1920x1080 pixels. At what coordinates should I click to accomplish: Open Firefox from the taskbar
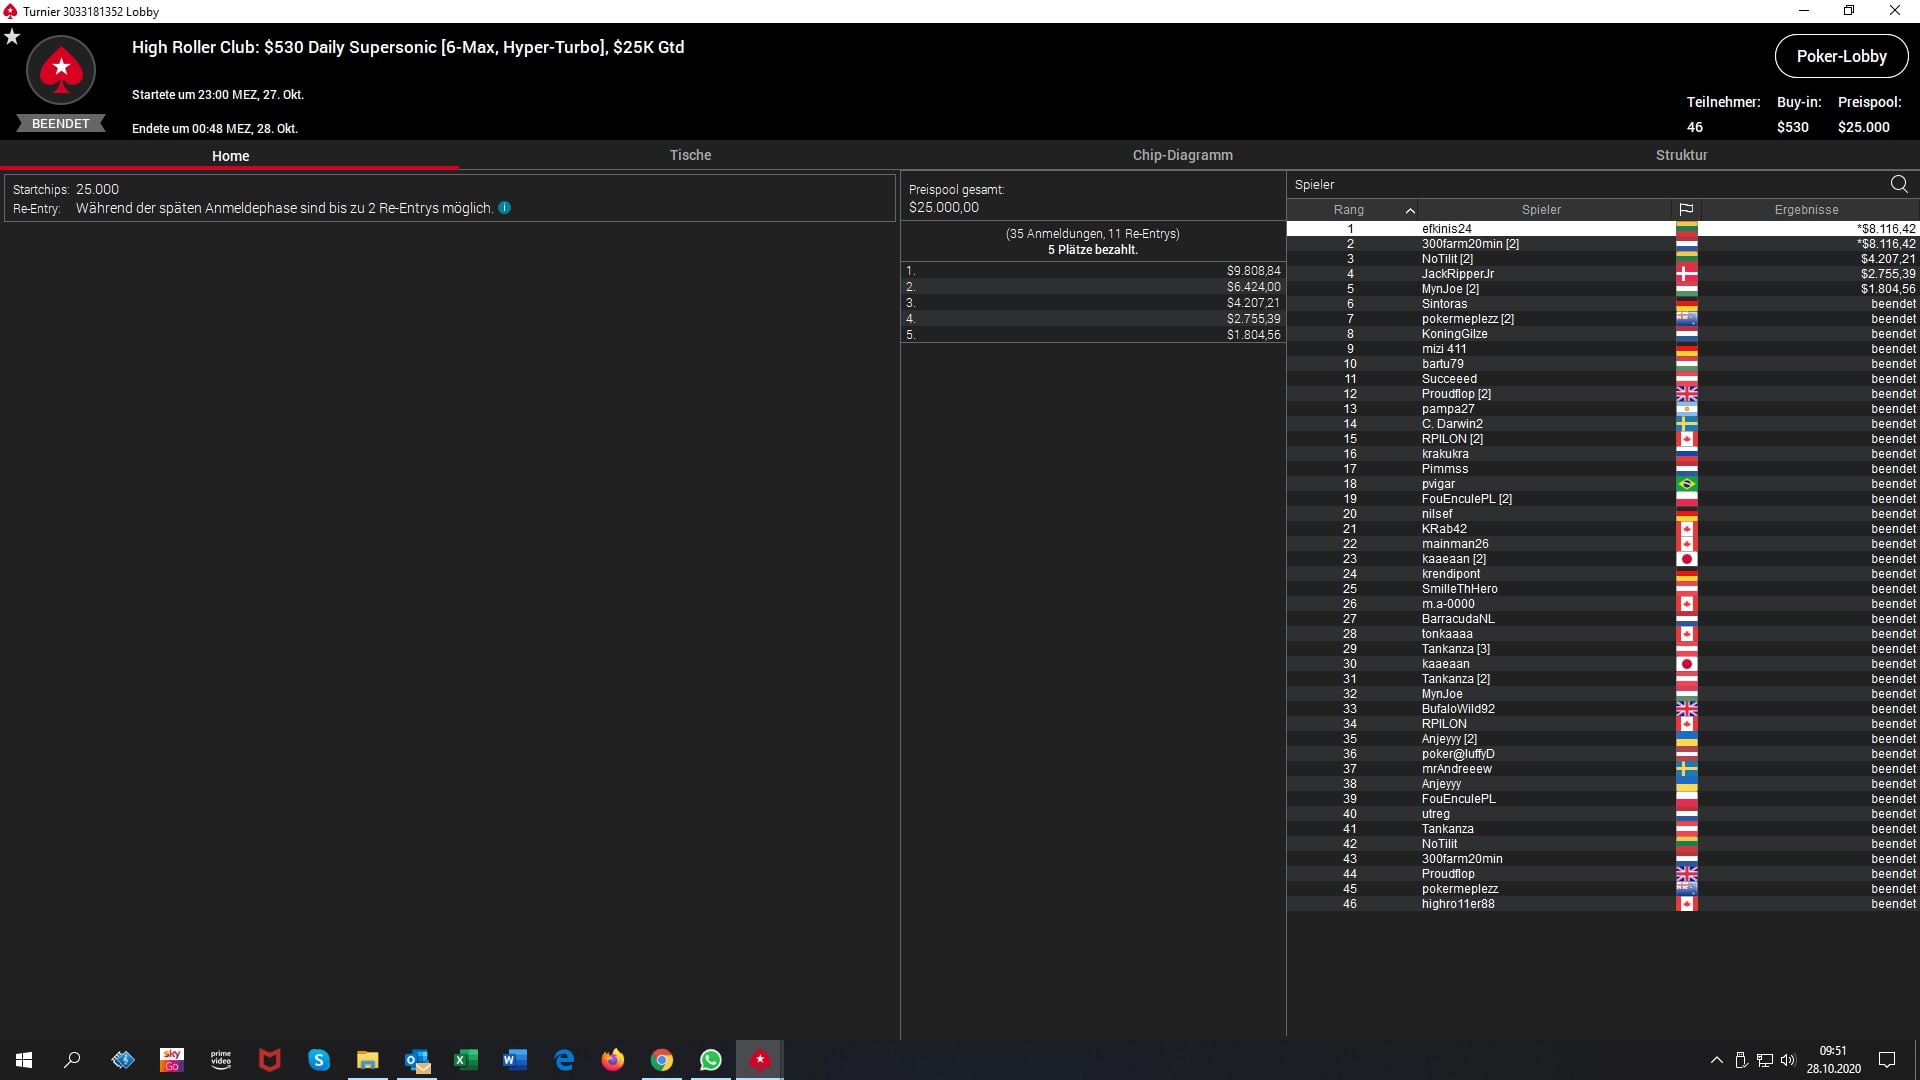[x=613, y=1060]
